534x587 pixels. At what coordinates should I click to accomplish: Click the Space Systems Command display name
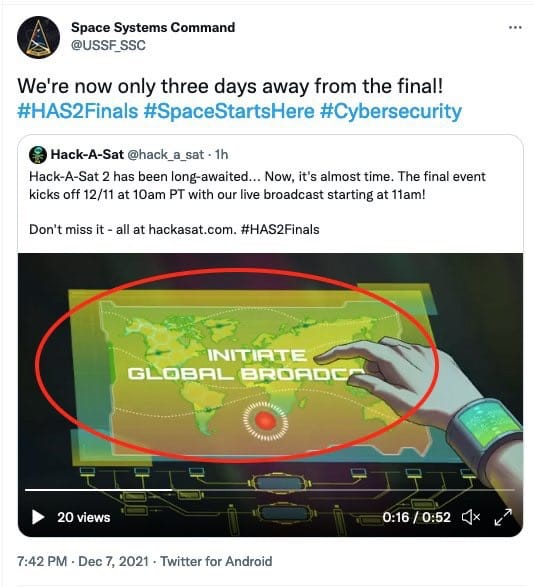[153, 27]
